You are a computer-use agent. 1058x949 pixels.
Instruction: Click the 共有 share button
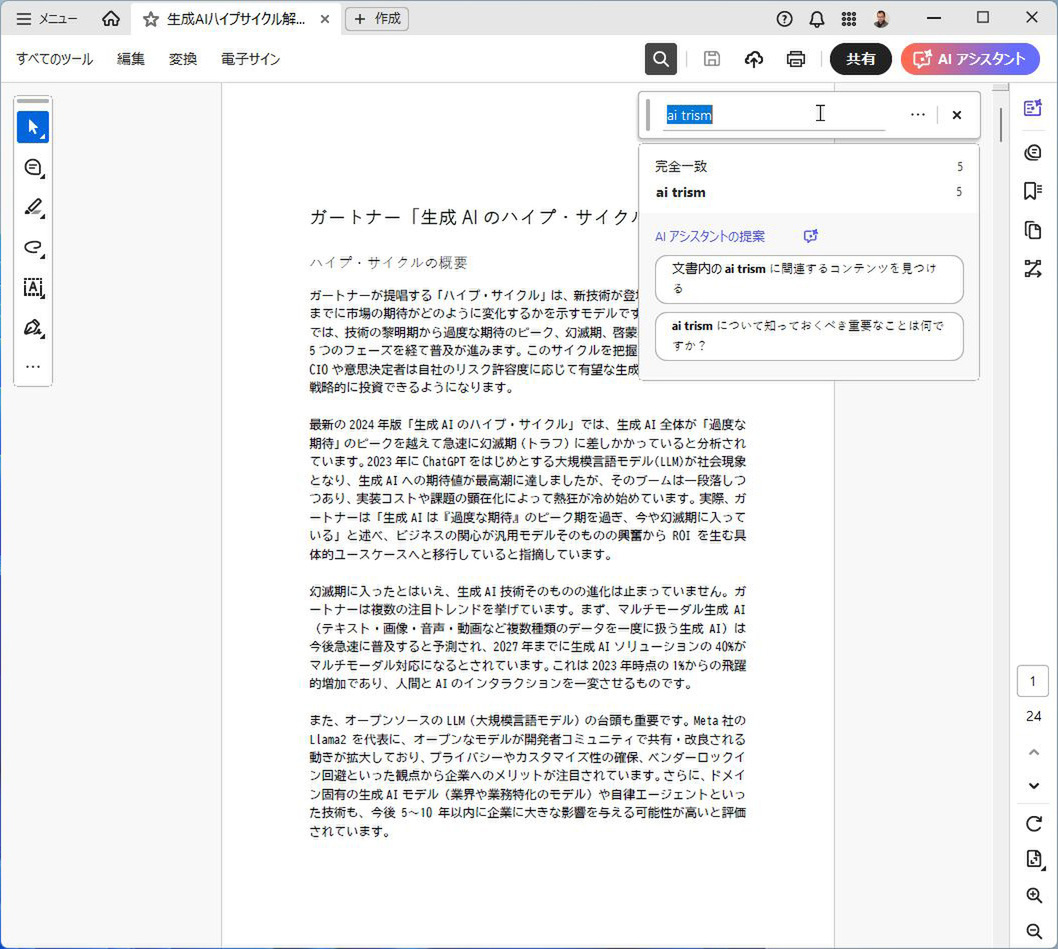tap(860, 59)
